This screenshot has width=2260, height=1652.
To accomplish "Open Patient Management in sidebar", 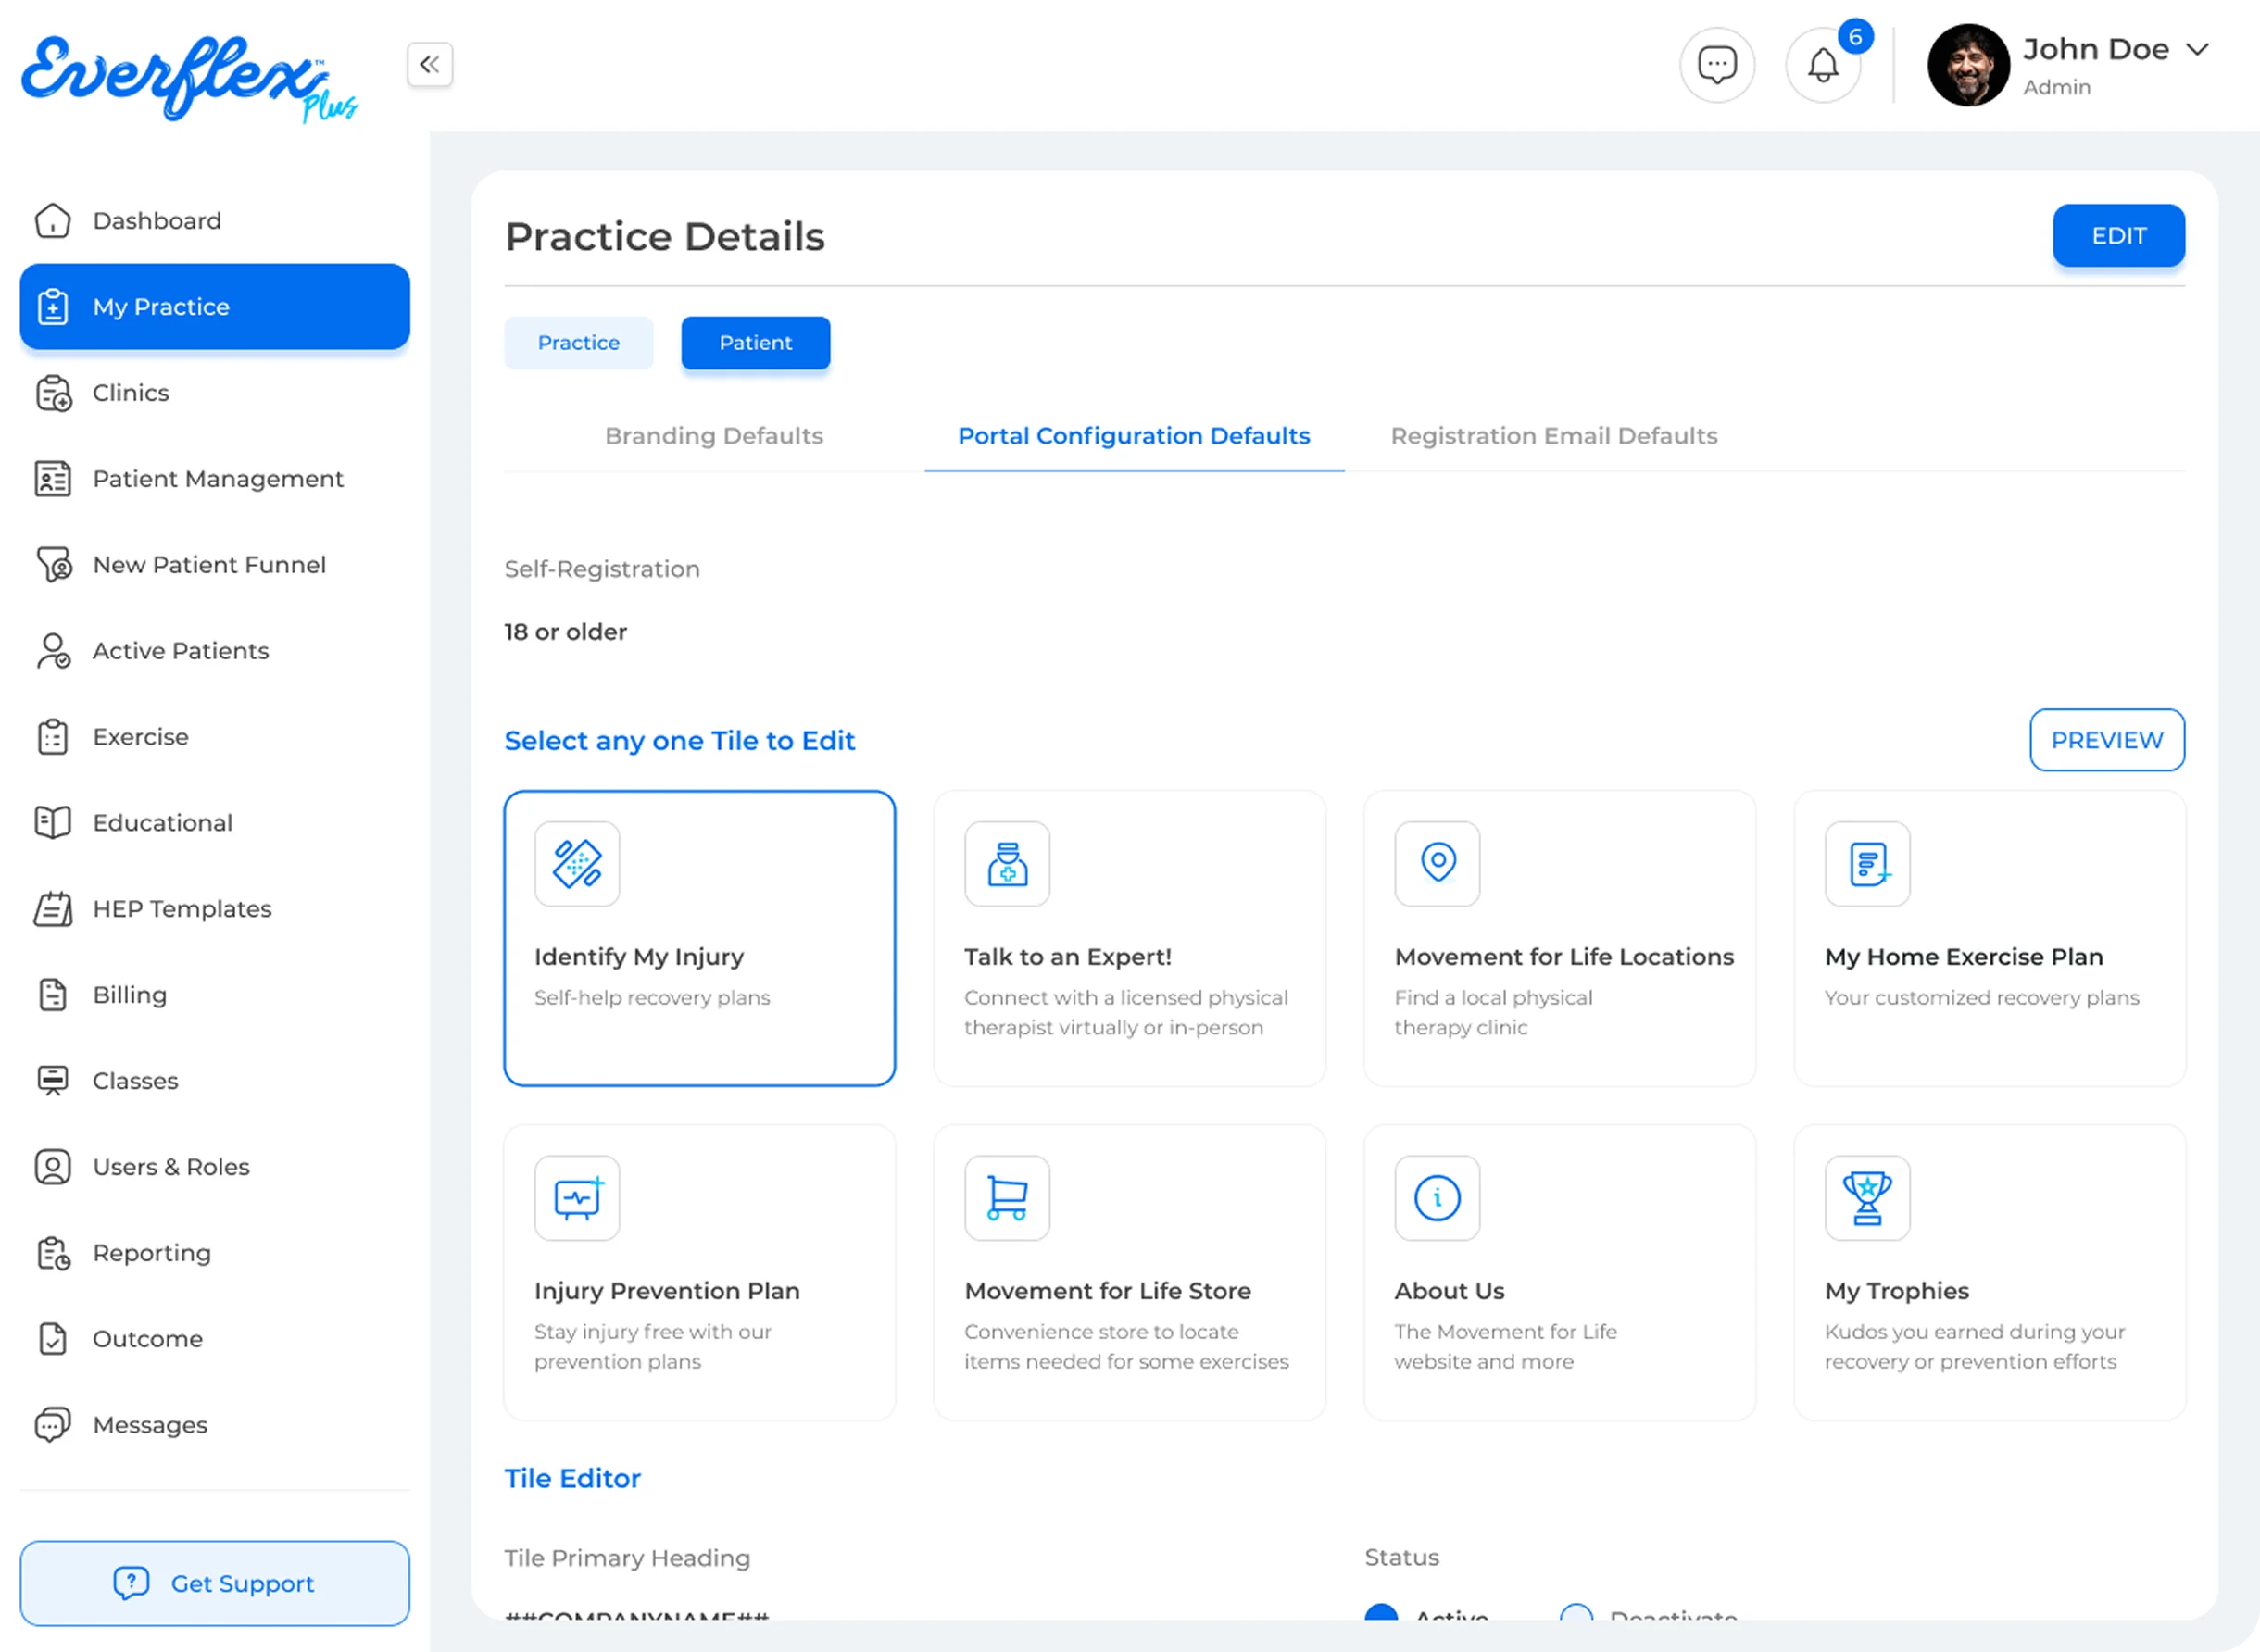I will click(x=217, y=479).
